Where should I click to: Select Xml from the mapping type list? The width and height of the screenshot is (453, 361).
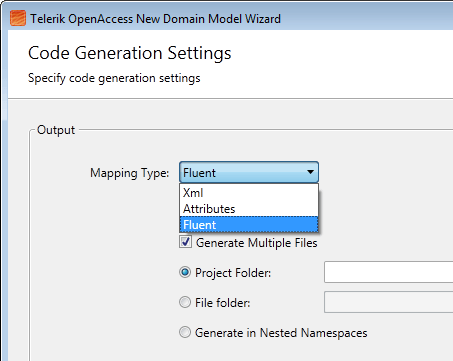click(x=249, y=193)
